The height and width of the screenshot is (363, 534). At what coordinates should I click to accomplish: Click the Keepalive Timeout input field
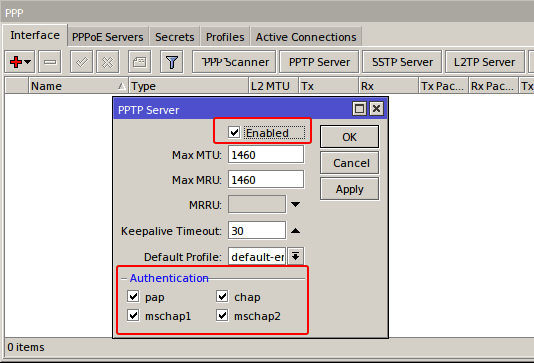tap(257, 231)
